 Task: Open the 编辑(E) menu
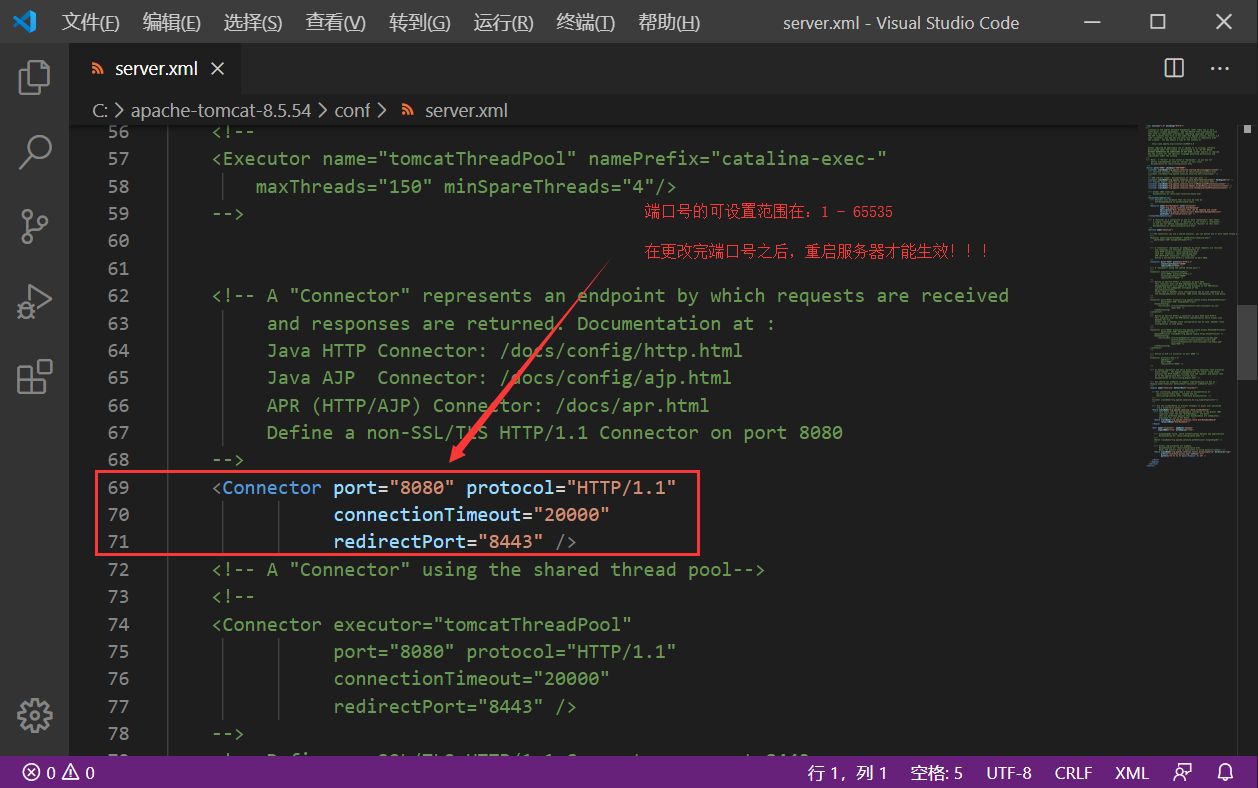click(x=172, y=22)
